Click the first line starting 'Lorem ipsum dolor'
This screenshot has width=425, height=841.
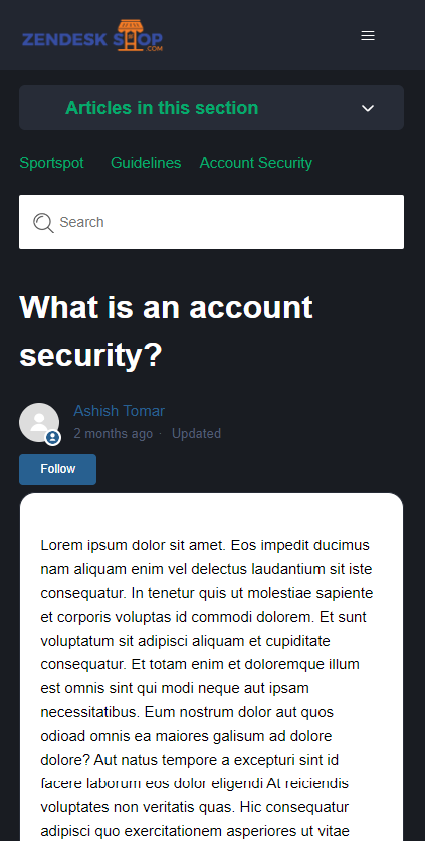[205, 545]
